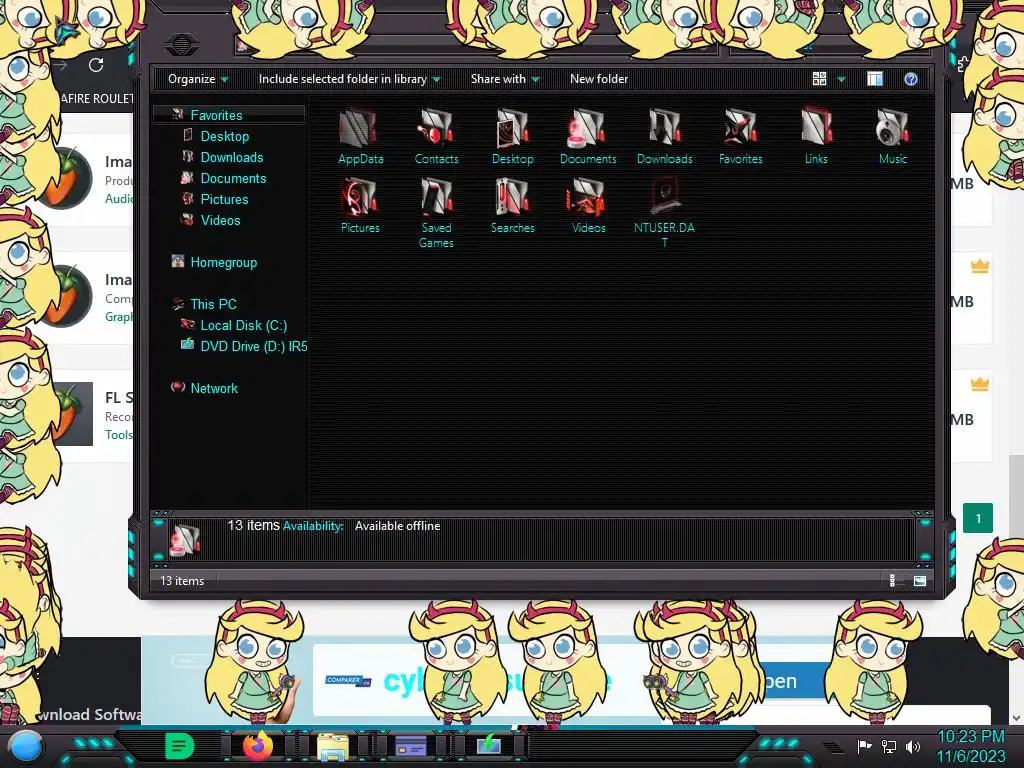Click the download arrow app taskbar icon
1024x768 pixels.
pyautogui.click(x=488, y=746)
